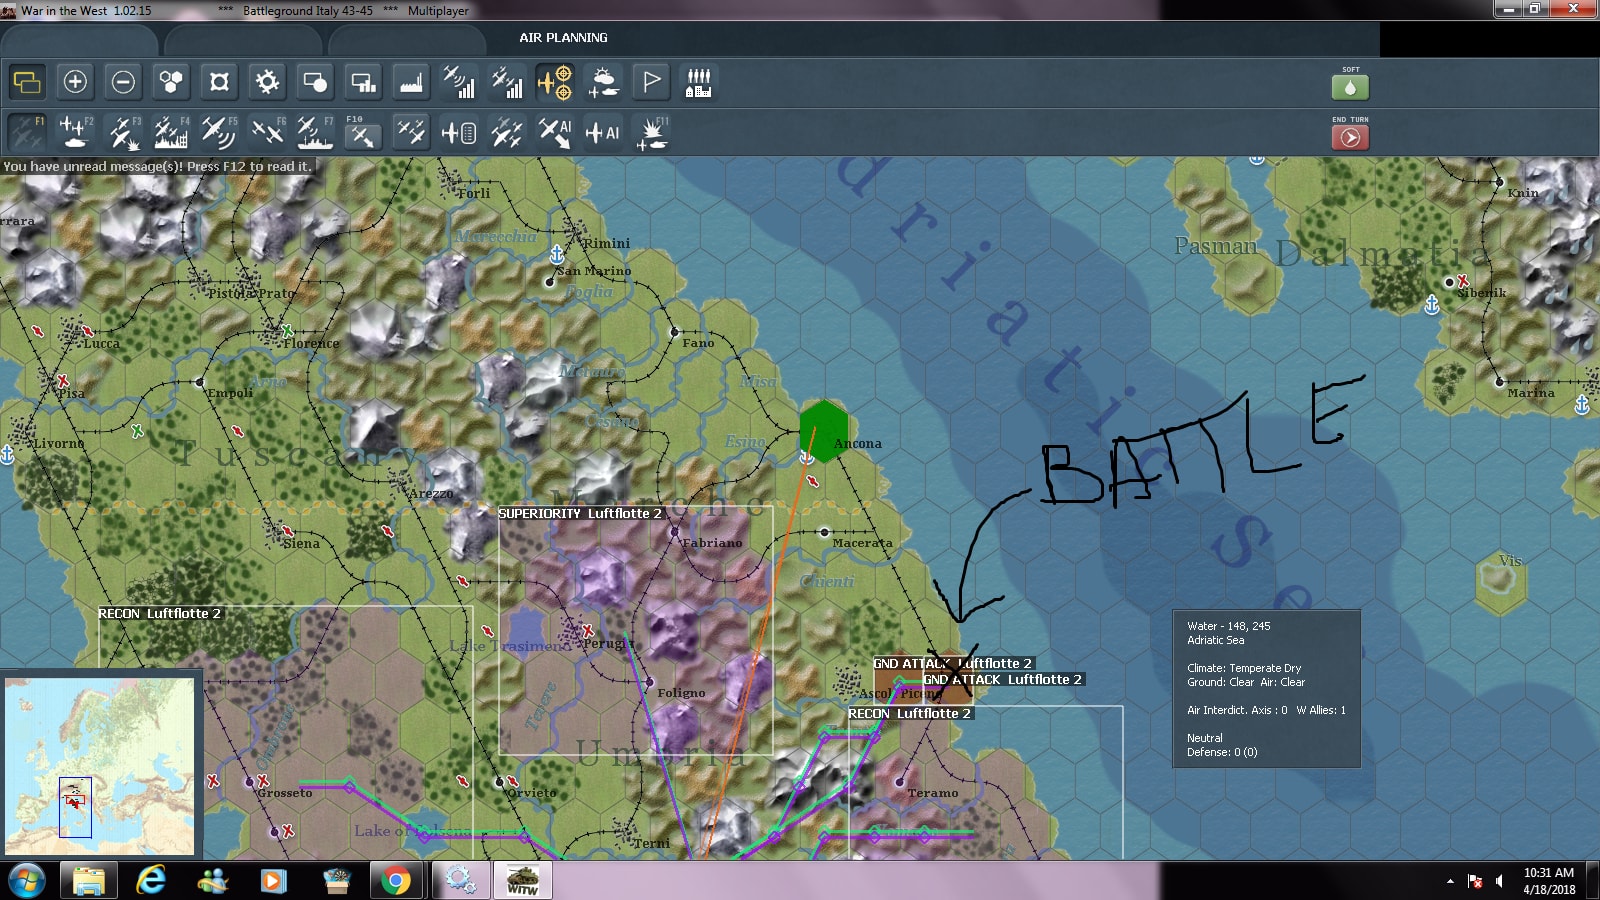Select the F5 air recon directive
Image resolution: width=1600 pixels, height=900 pixels.
[219, 132]
